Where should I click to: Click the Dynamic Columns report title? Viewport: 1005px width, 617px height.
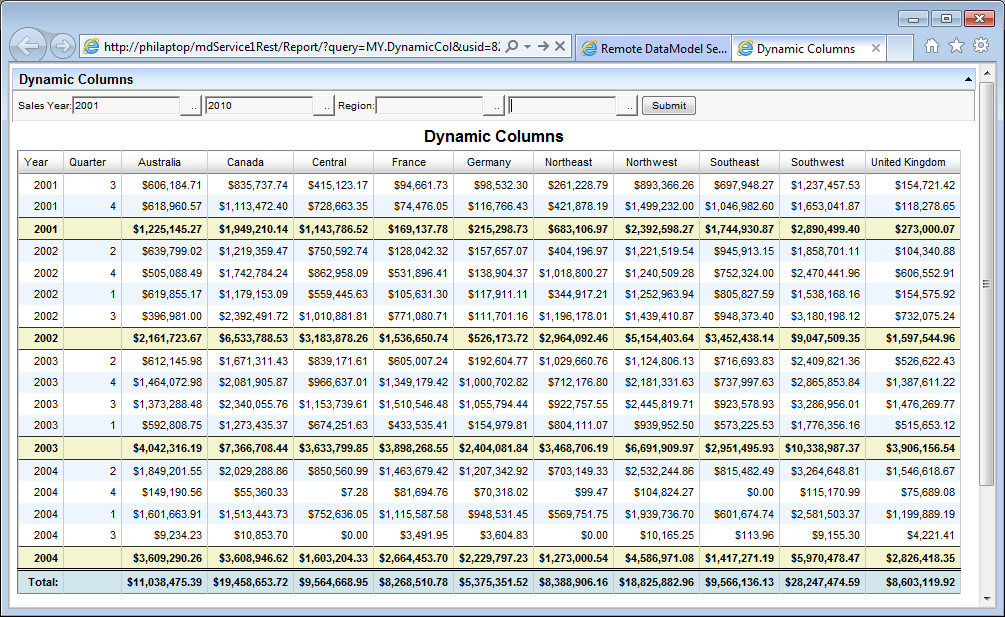tap(494, 136)
